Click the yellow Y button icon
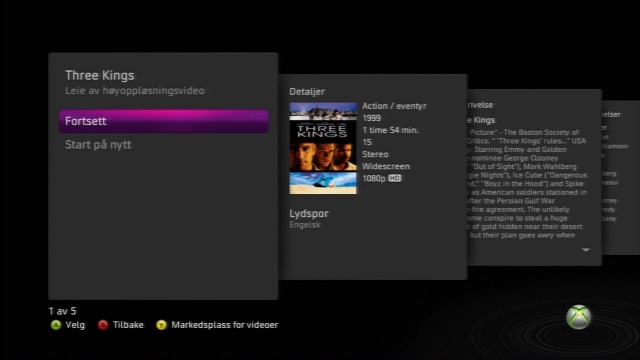This screenshot has height=360, width=640. pyautogui.click(x=161, y=325)
